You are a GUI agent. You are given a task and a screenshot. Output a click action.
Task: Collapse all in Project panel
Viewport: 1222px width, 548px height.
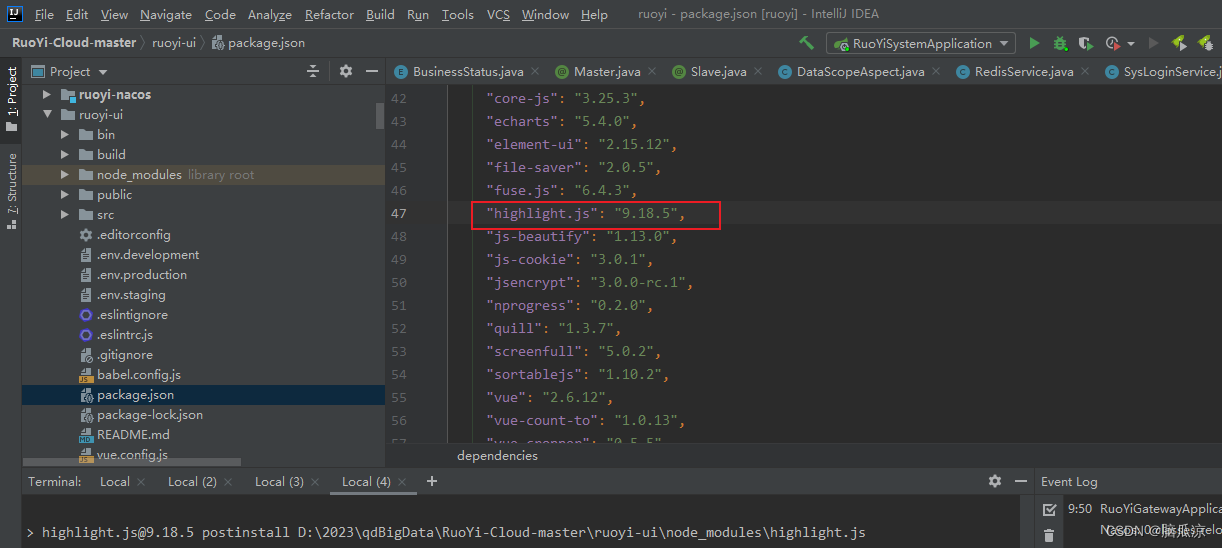click(x=313, y=71)
